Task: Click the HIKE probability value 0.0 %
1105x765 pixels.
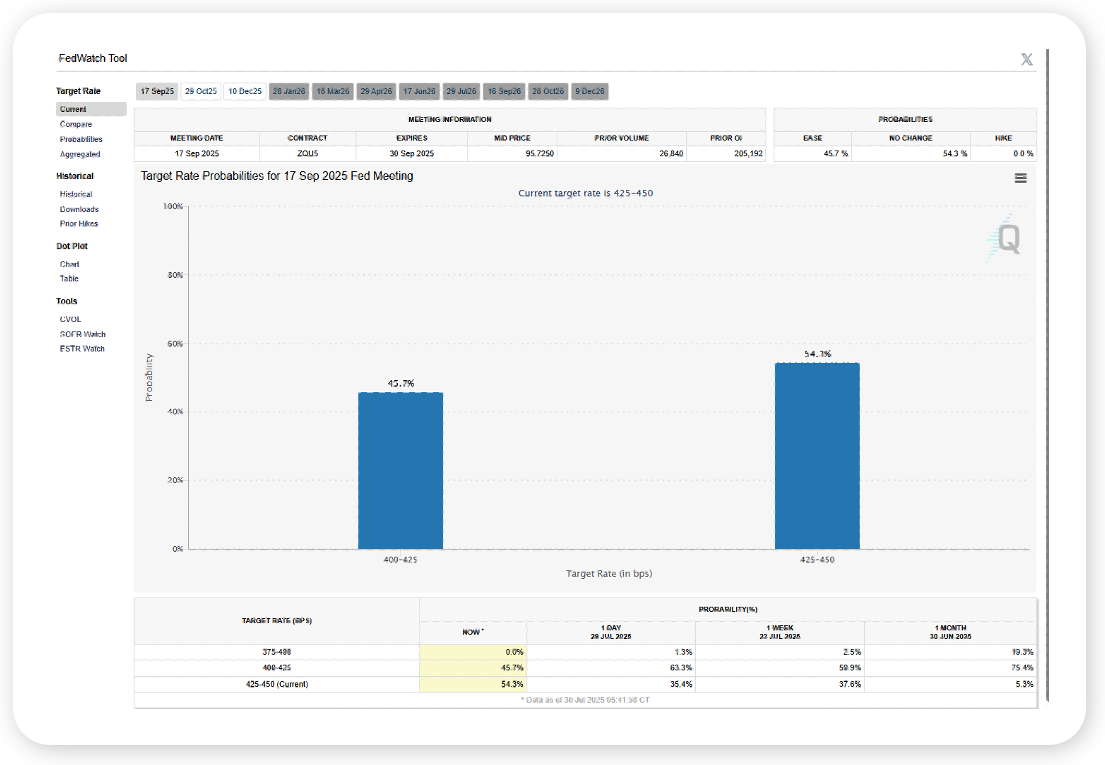Action: pyautogui.click(x=1023, y=154)
